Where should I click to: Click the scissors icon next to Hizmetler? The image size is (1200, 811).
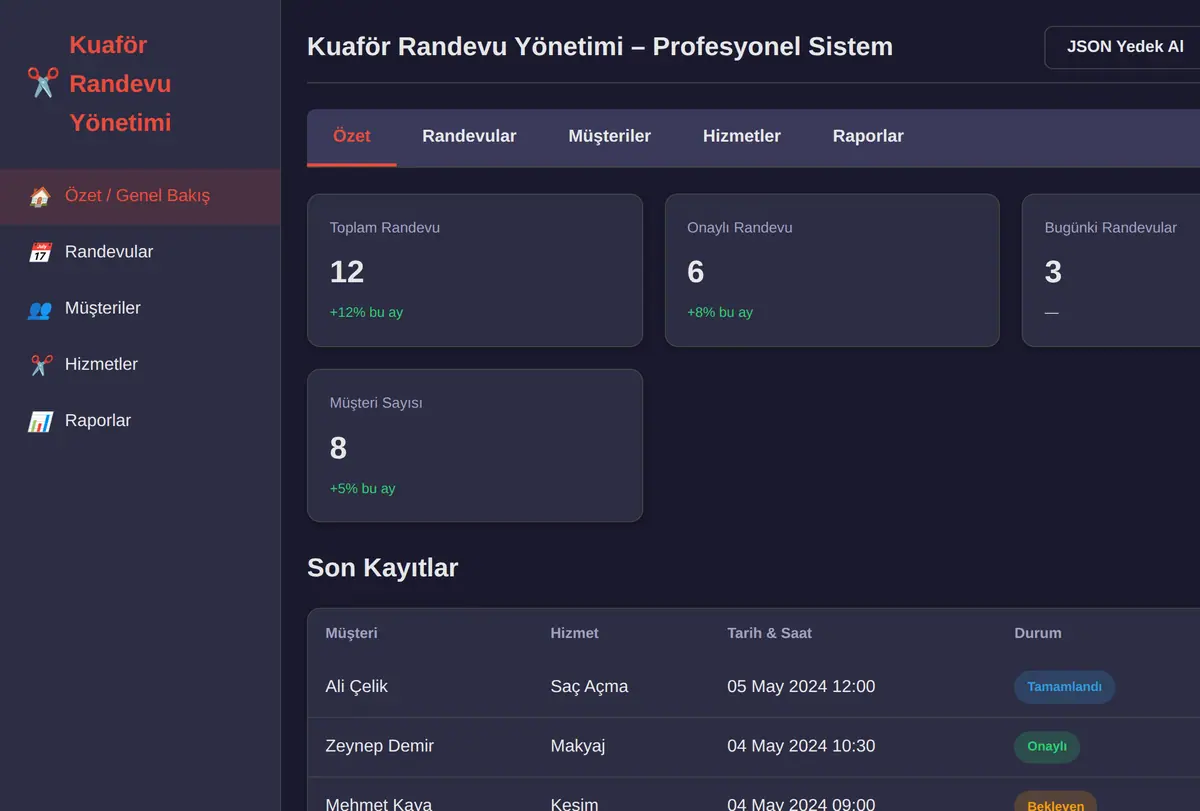point(40,364)
